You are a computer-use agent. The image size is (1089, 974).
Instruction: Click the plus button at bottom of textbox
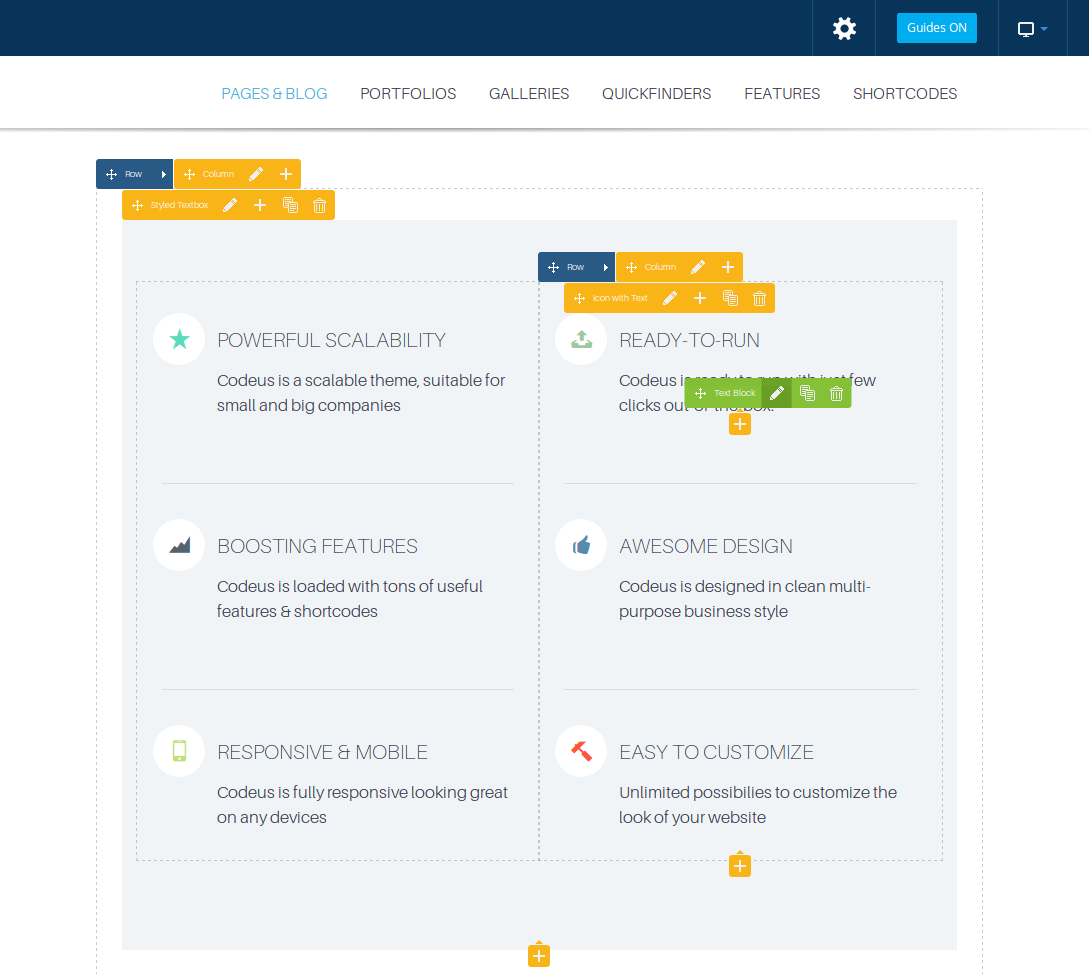click(x=539, y=957)
